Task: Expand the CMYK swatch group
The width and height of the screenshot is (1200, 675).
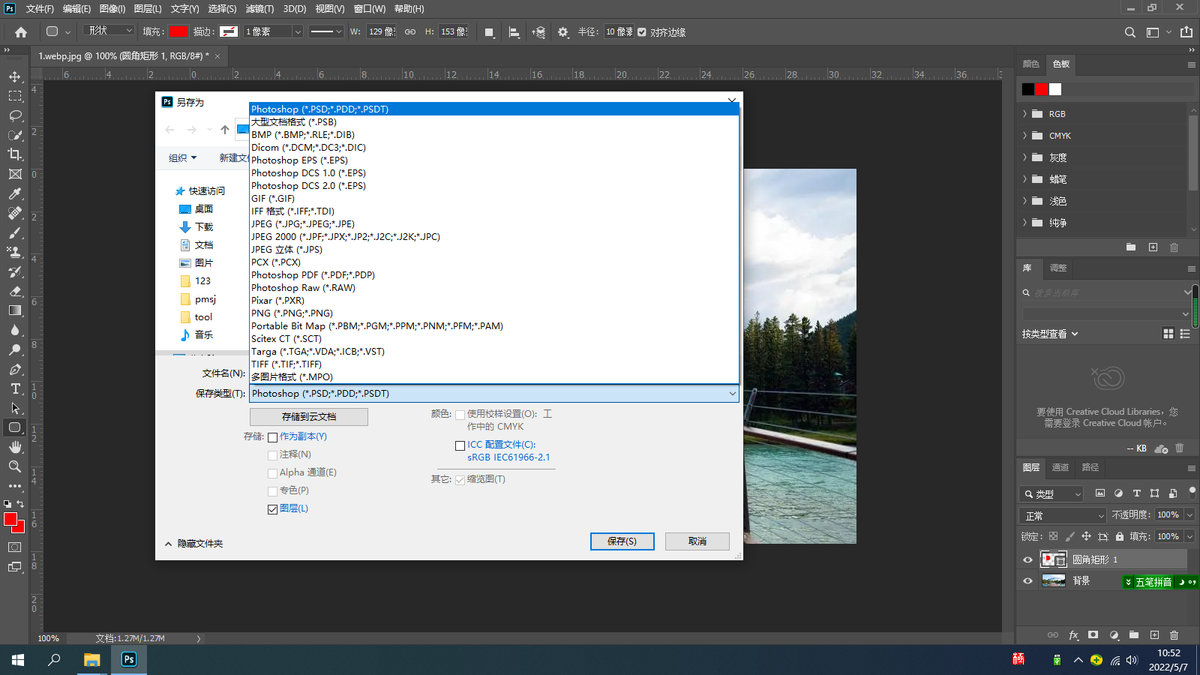Action: (1026, 136)
